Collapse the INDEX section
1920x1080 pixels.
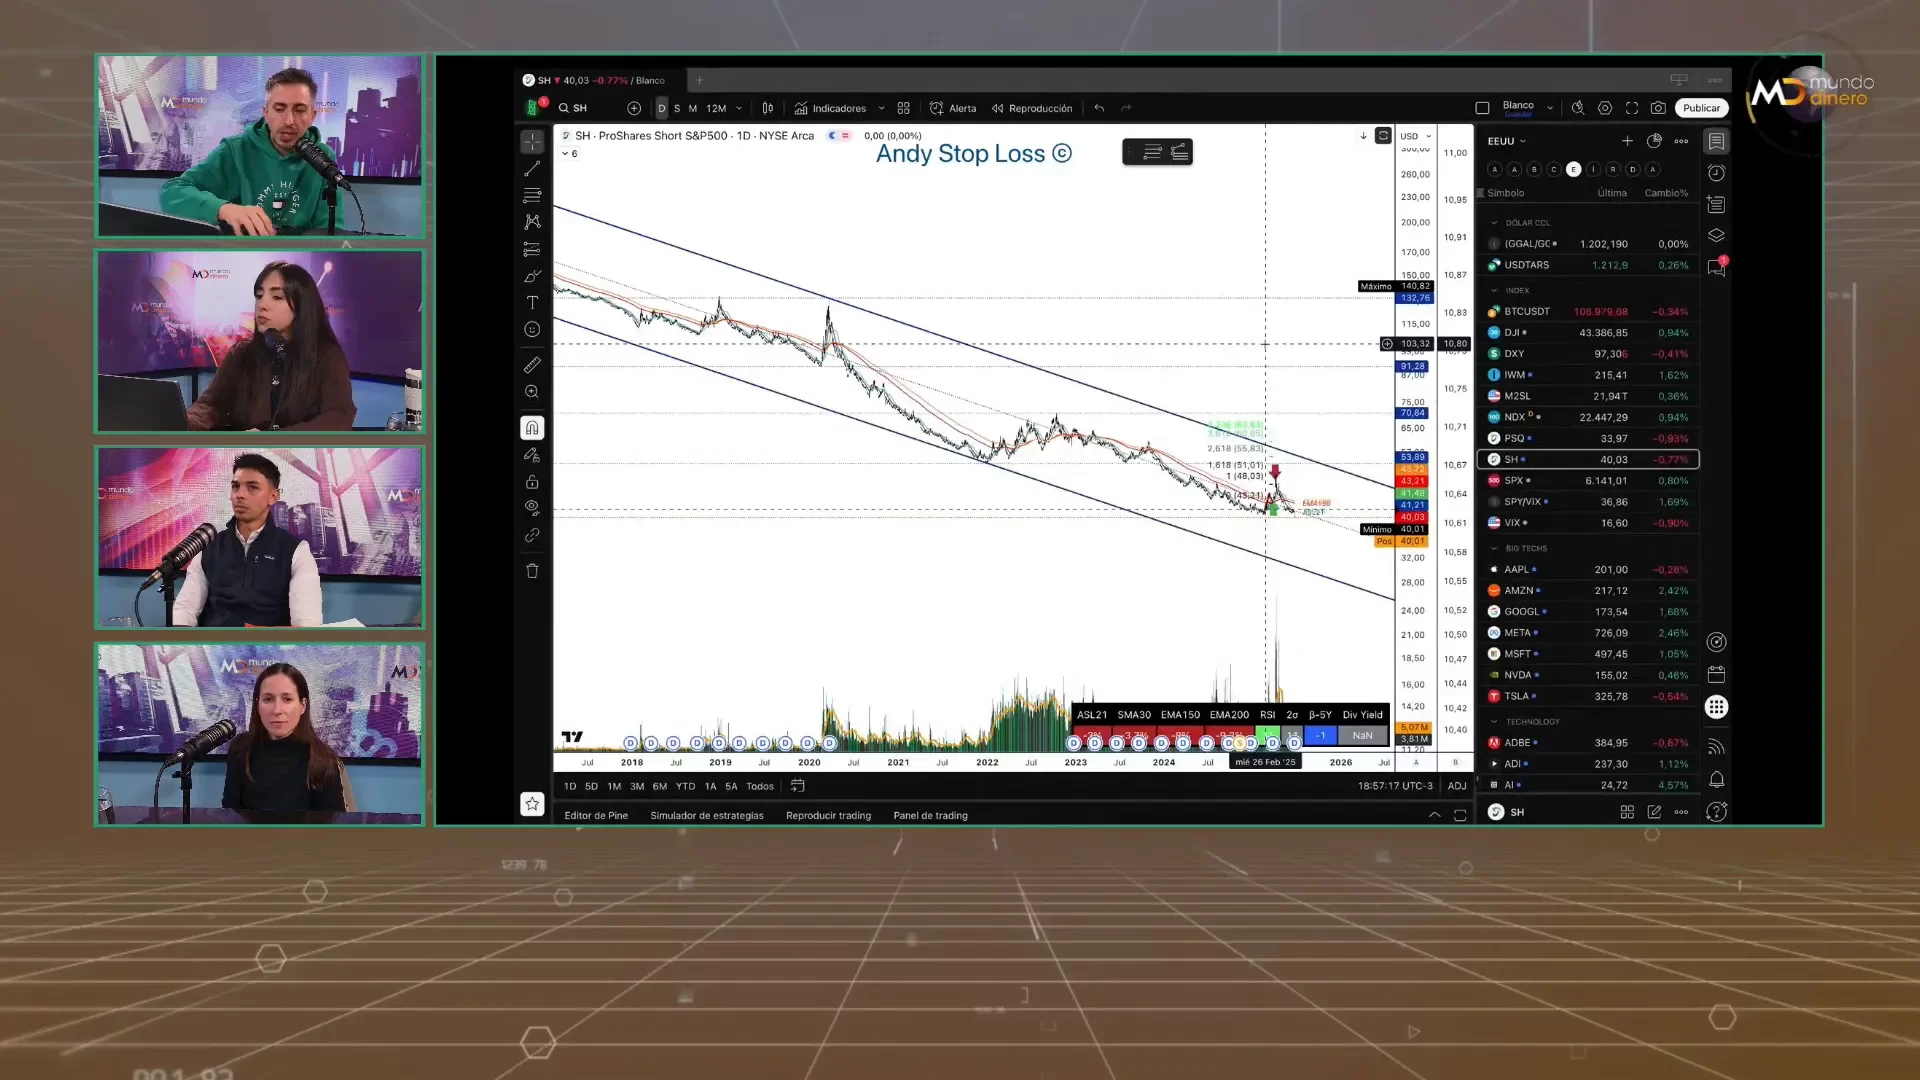tap(1494, 290)
